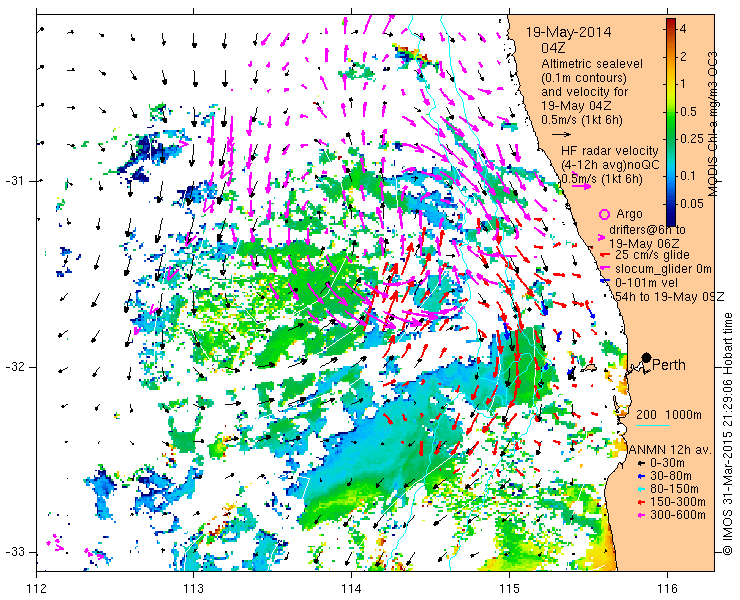Click the color bar value 0.05
Viewport: 740px width, 600px height.
click(x=692, y=203)
